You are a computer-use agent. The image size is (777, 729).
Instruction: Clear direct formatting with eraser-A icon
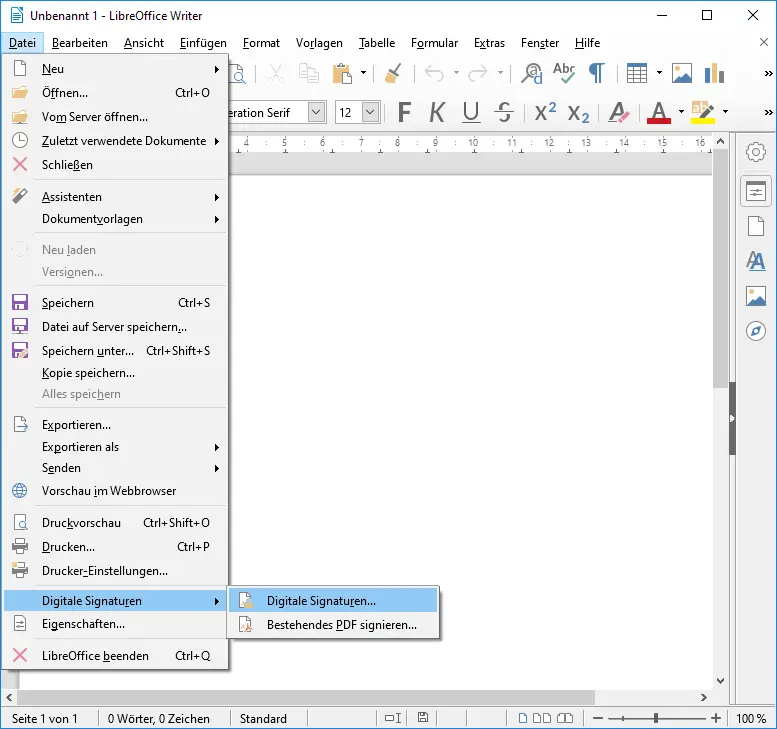[x=618, y=112]
